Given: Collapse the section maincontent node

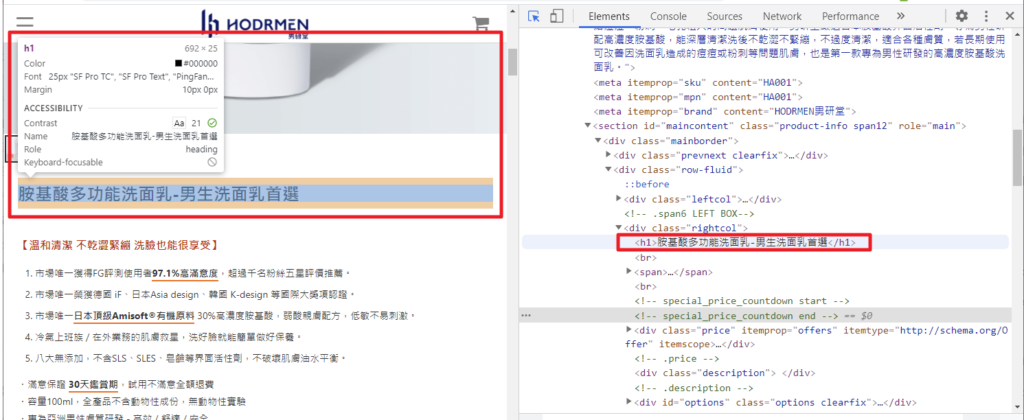Looking at the screenshot, I should pos(588,126).
